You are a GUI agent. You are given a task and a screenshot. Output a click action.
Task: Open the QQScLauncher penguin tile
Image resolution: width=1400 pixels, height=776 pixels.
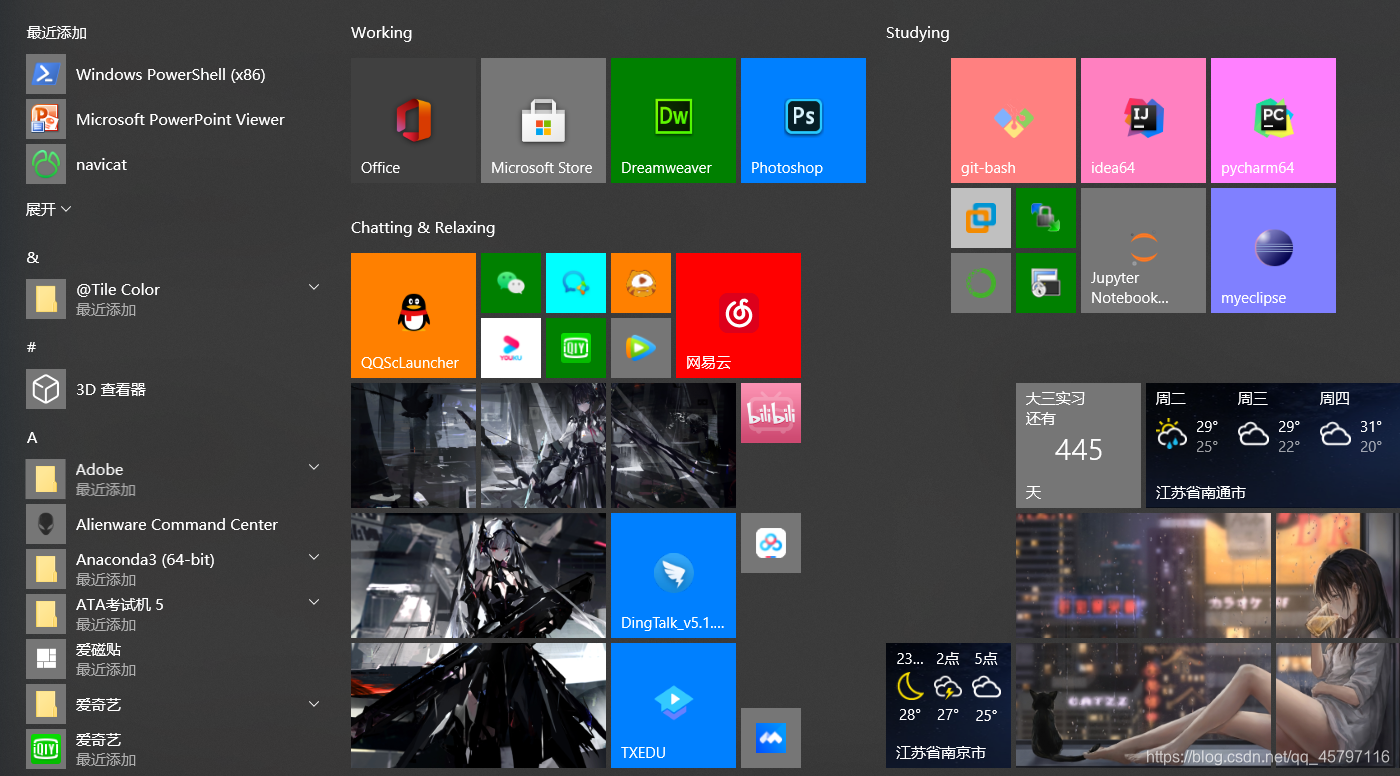tap(413, 315)
